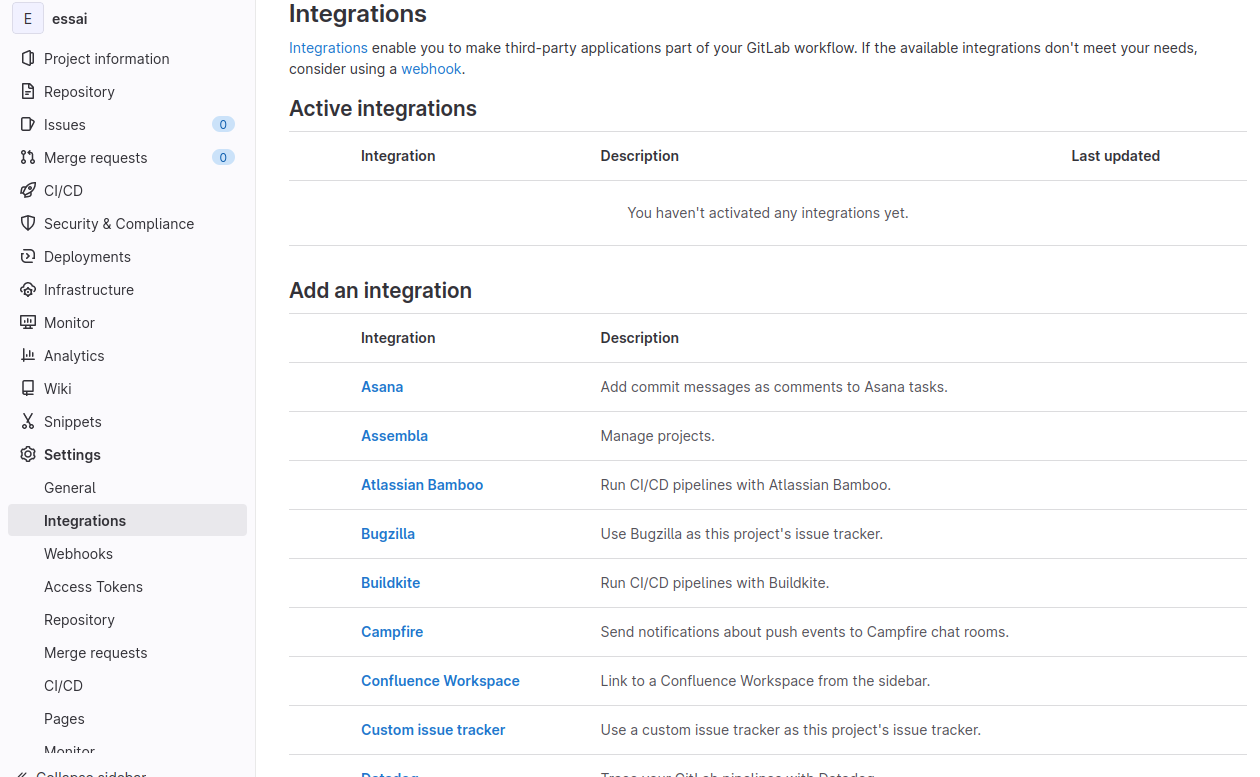Open Confluence Workspace integration settings
Screen dimensions: 1260x777
click(x=440, y=681)
